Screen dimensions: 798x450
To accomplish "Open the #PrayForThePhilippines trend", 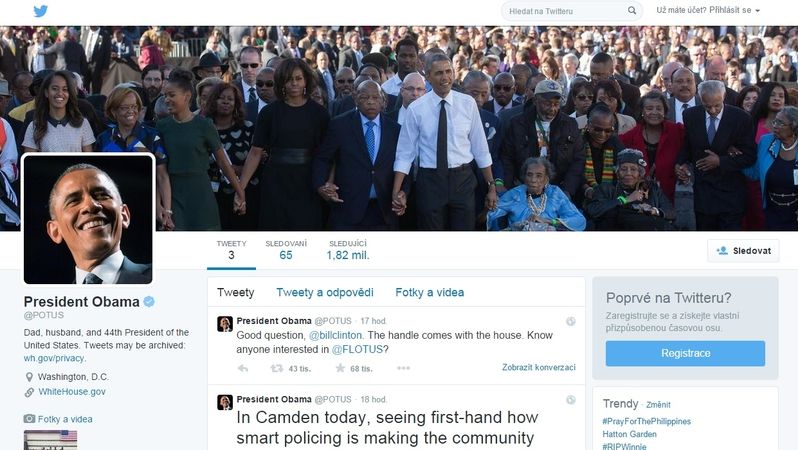I will coord(646,421).
